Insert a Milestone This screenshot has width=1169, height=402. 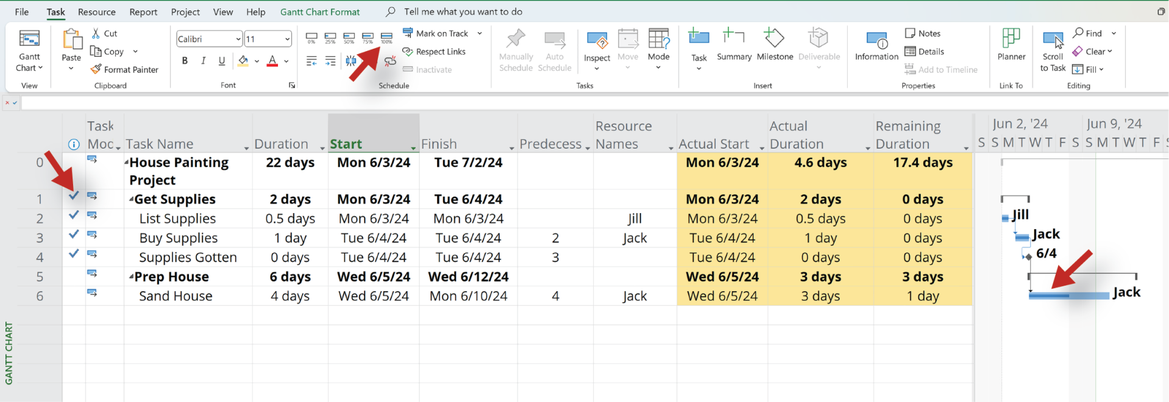(775, 46)
